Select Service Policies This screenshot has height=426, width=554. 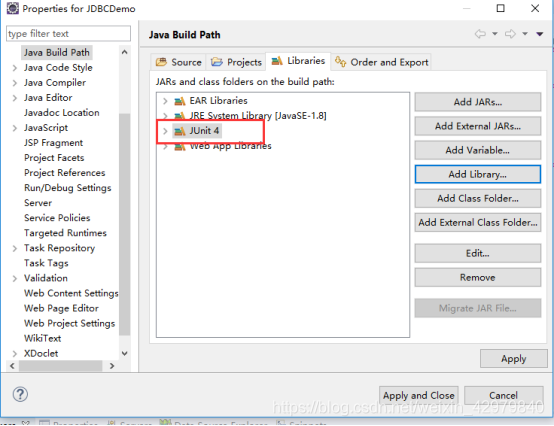[x=57, y=218]
